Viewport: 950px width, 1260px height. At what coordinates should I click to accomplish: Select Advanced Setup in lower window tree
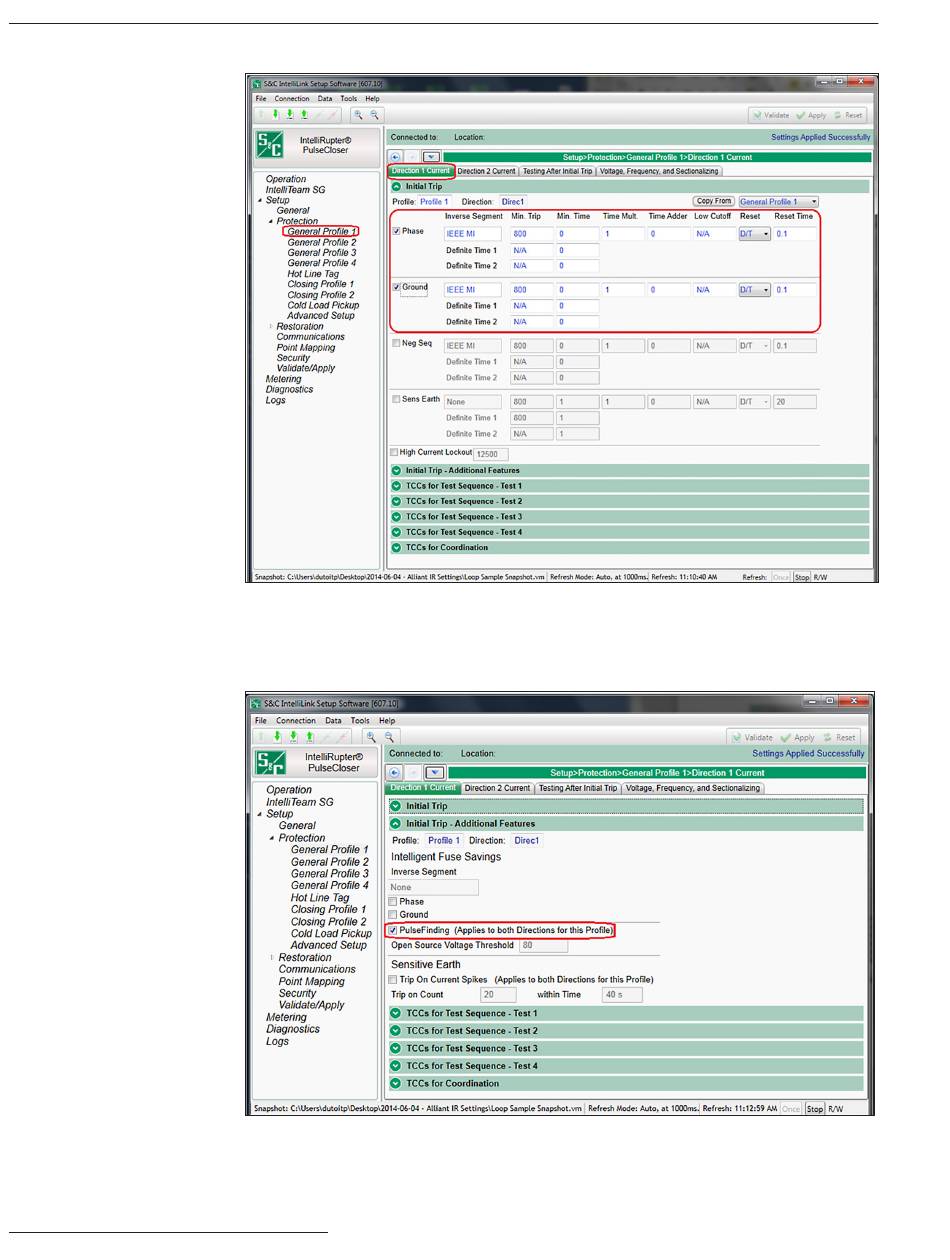pyautogui.click(x=329, y=945)
